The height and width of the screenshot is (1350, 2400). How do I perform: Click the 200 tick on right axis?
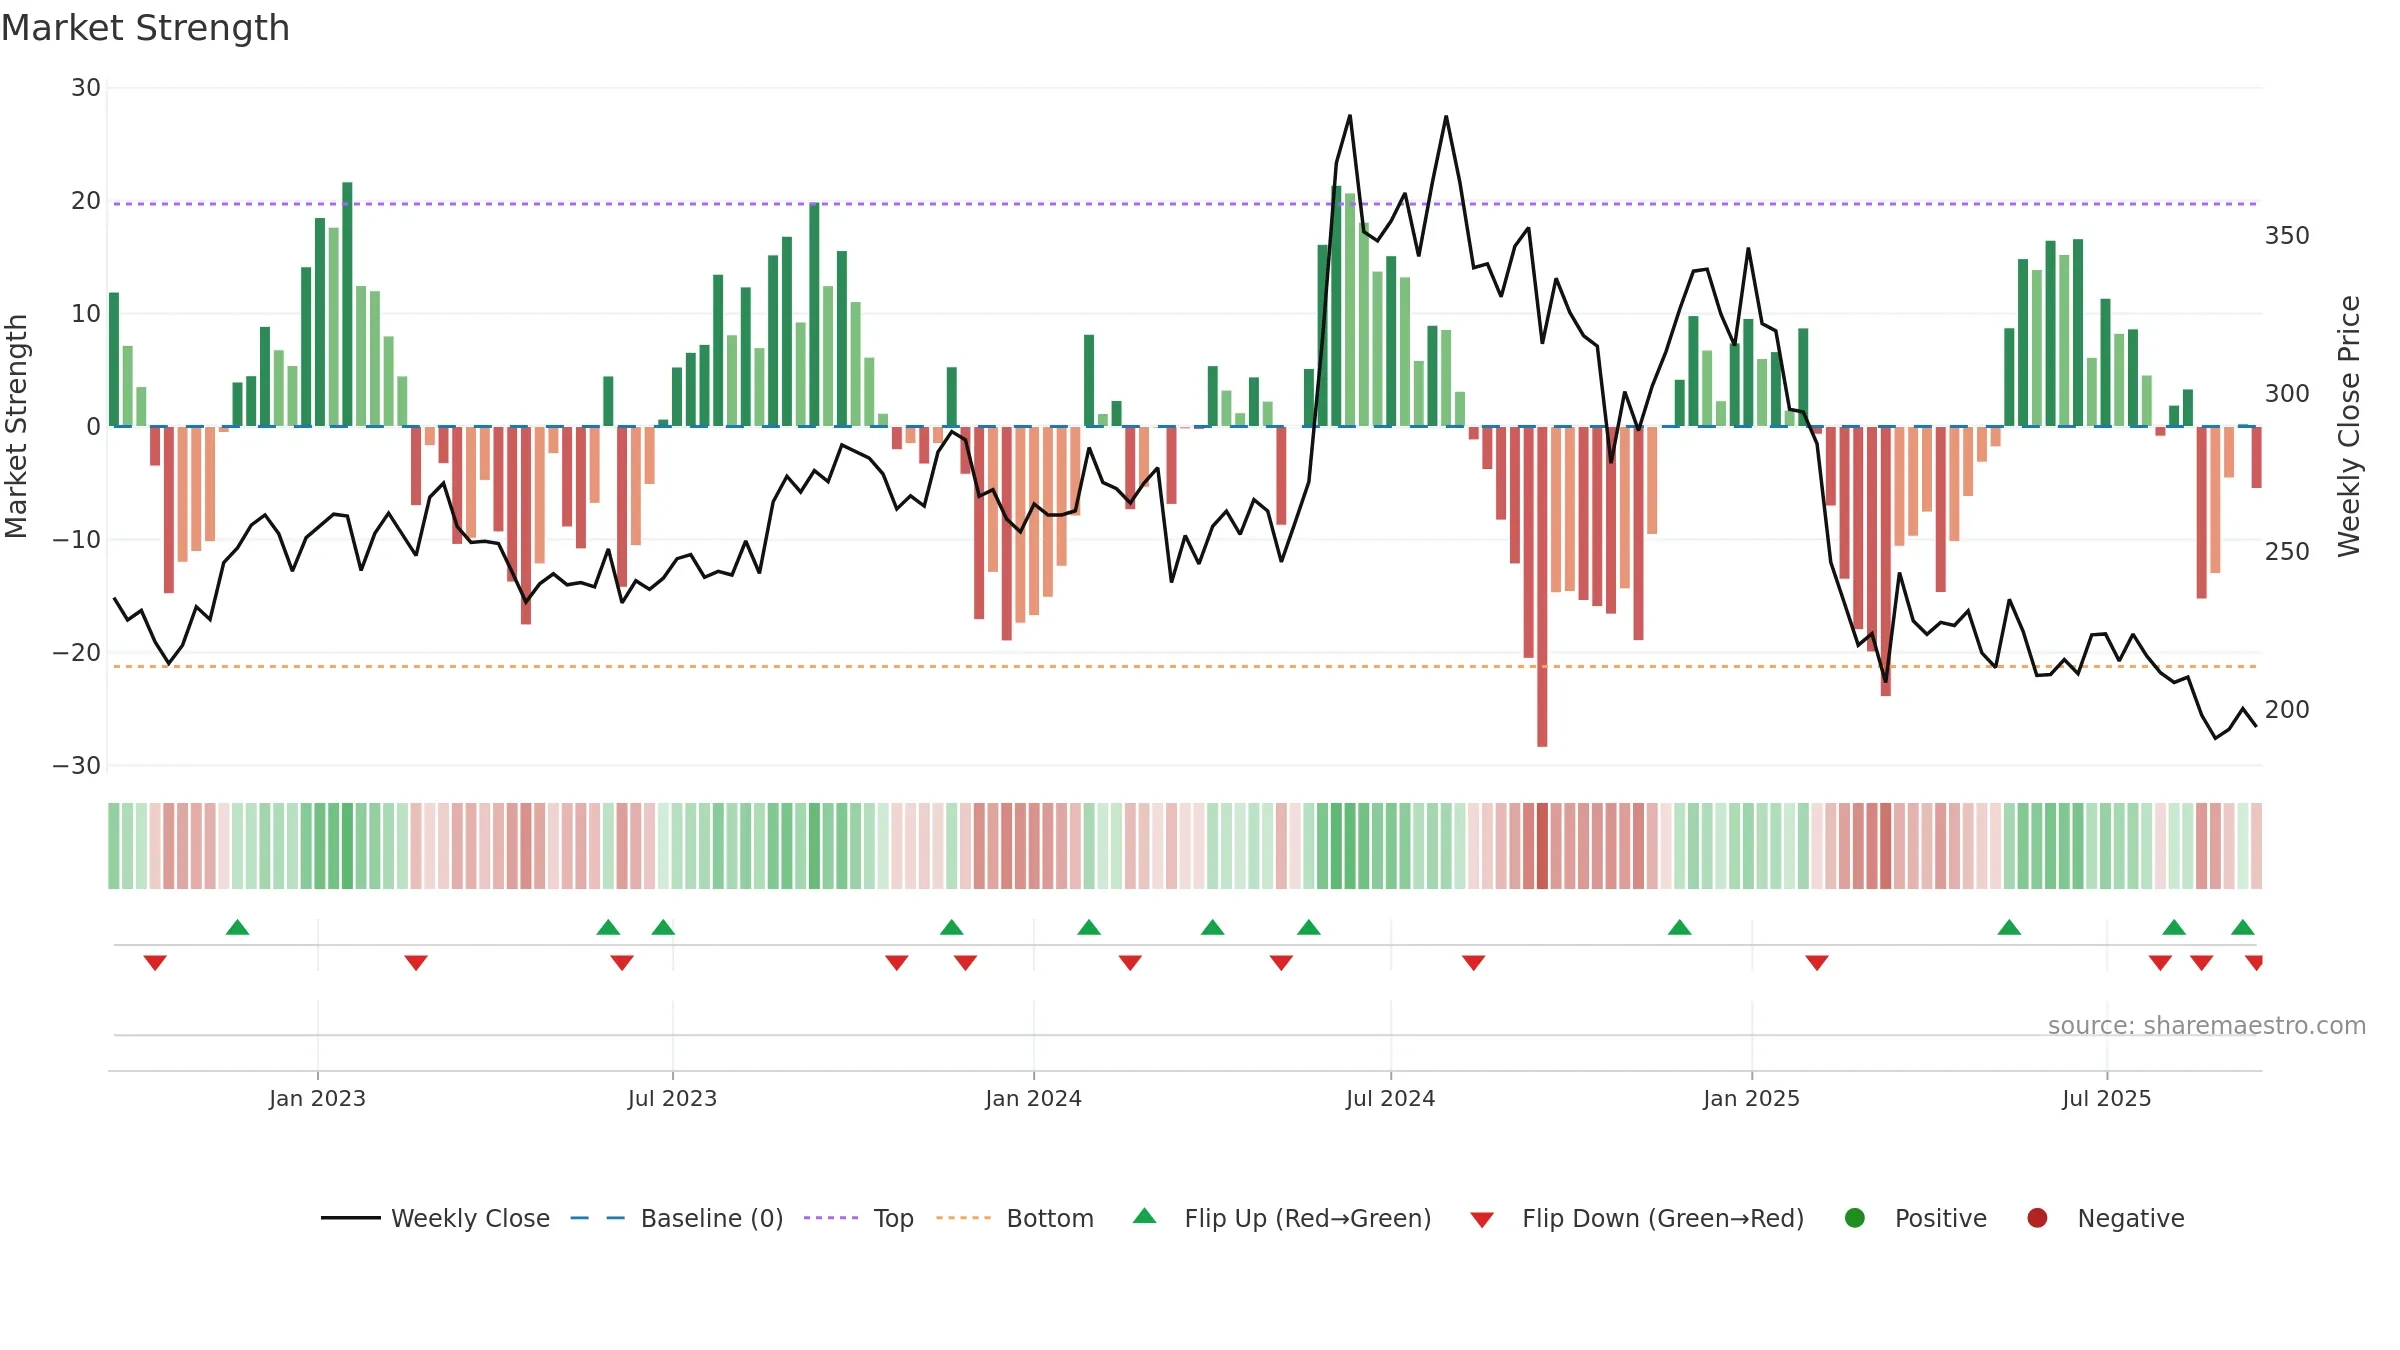(x=2287, y=710)
